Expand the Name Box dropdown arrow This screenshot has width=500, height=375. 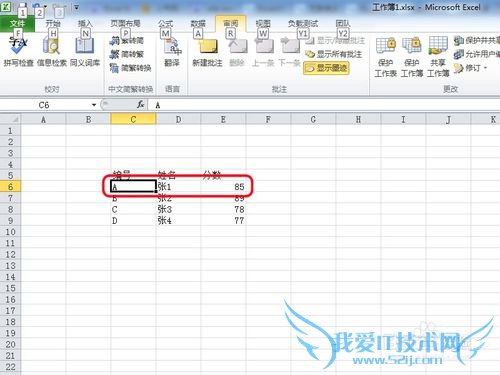94,105
